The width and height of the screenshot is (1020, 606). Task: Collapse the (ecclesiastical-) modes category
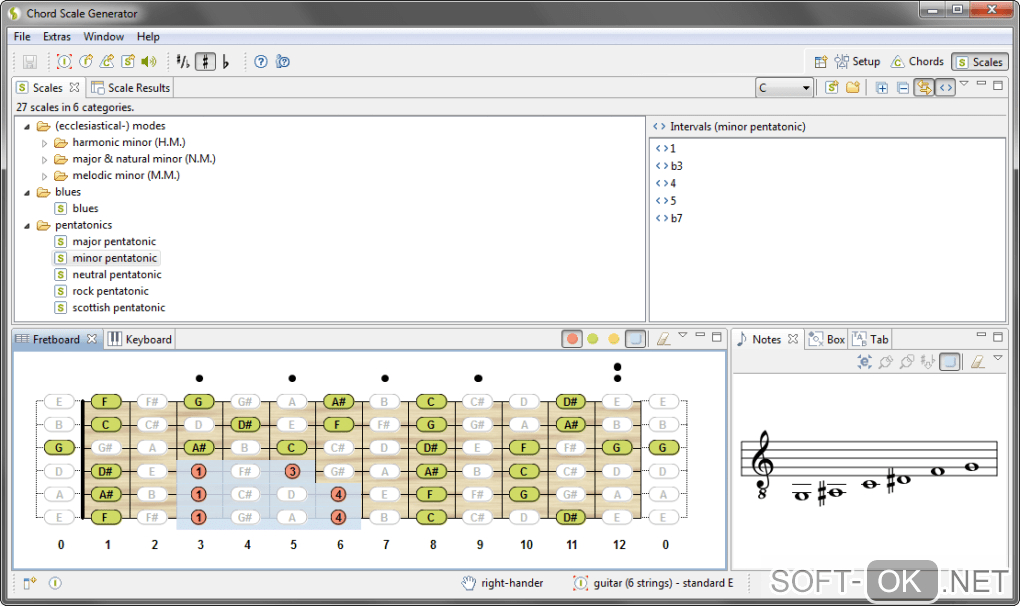click(27, 127)
